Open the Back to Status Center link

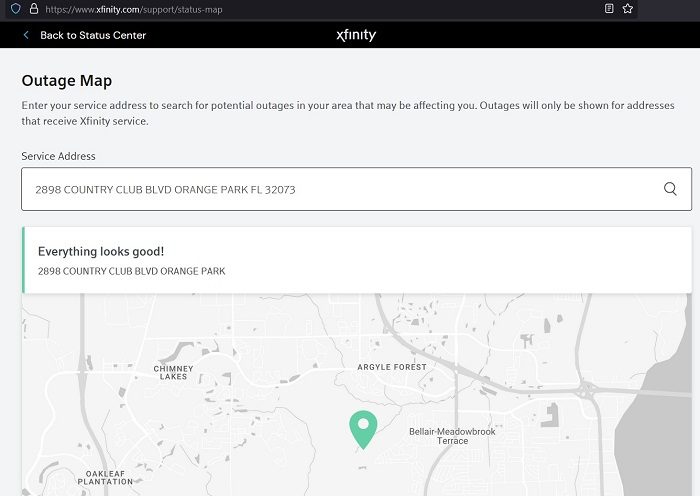coord(93,35)
